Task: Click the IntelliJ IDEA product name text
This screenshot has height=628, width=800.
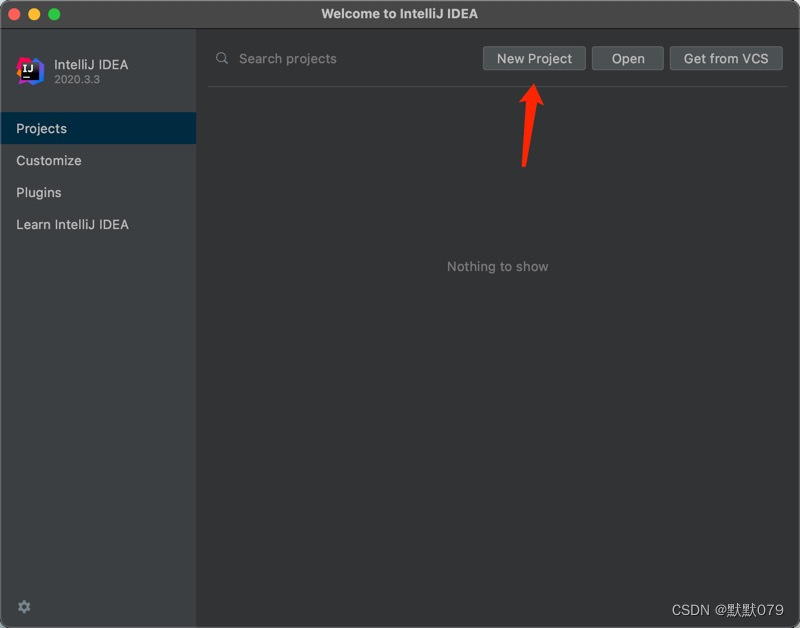Action: click(91, 65)
